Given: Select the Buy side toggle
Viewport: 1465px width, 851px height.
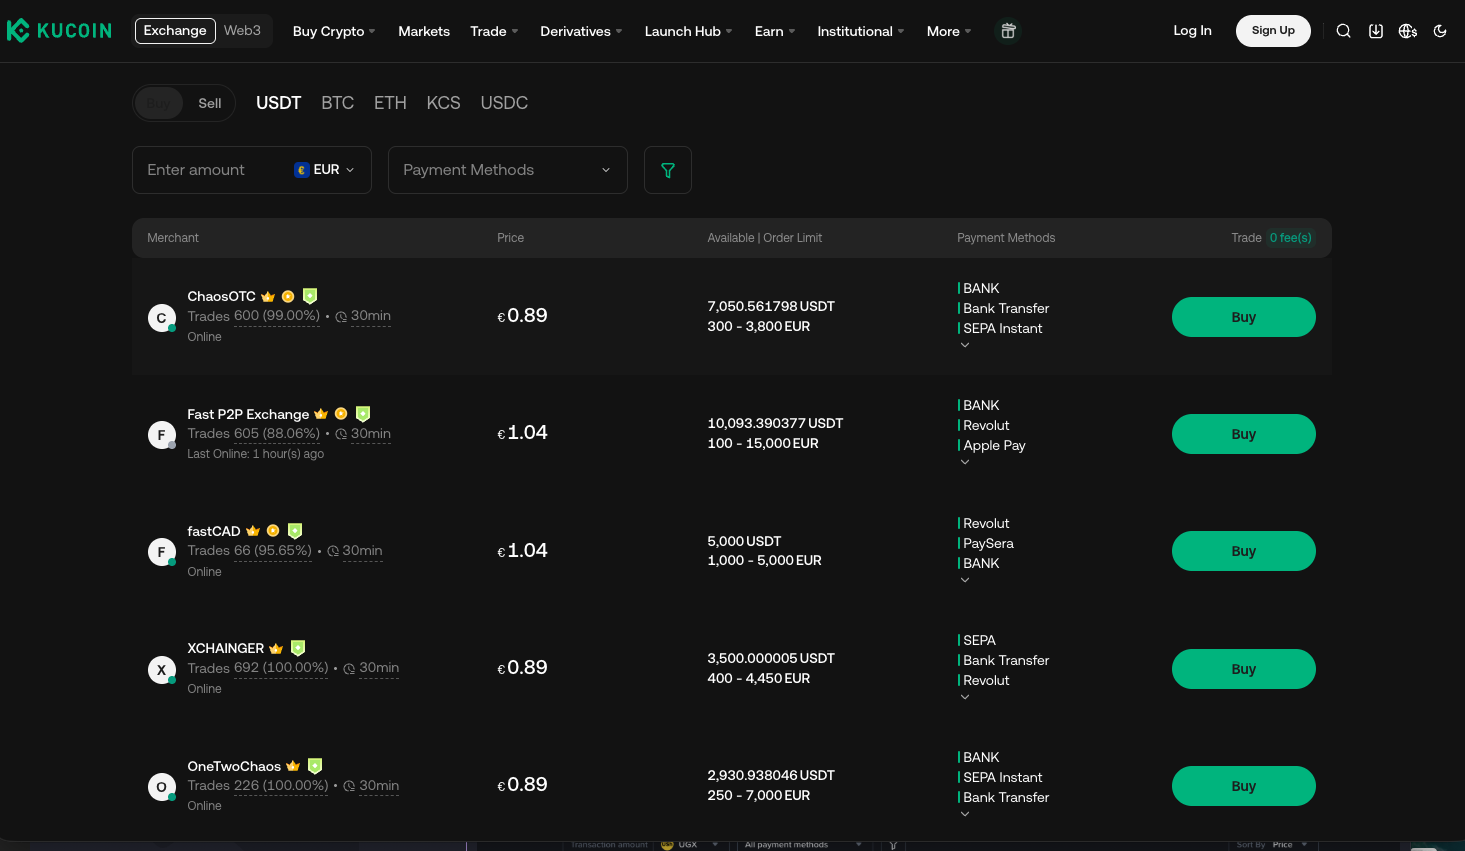Looking at the screenshot, I should click(159, 103).
